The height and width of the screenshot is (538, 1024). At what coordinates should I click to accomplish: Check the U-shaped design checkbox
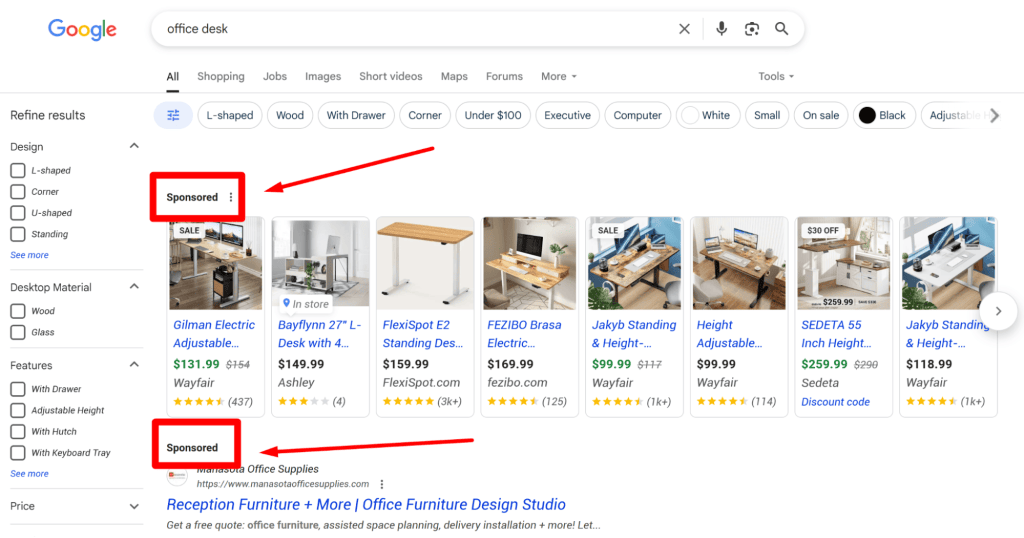pos(18,213)
